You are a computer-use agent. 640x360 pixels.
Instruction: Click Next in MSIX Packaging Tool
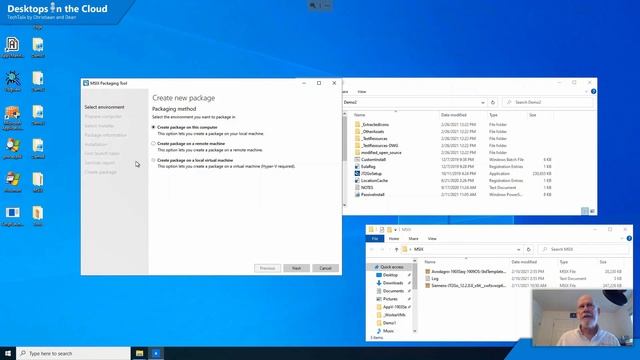coord(296,268)
